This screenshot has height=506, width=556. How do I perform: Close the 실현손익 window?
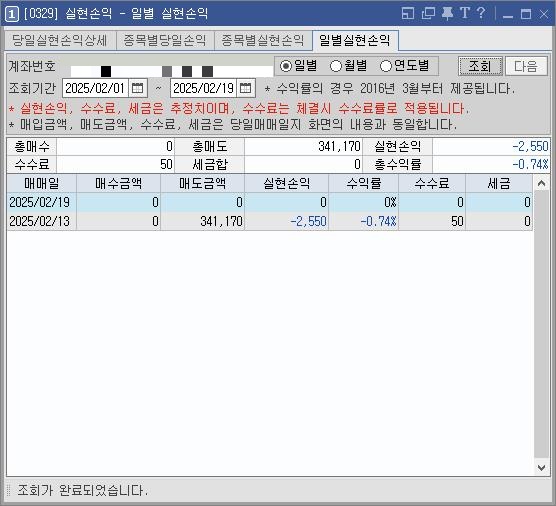click(x=544, y=15)
